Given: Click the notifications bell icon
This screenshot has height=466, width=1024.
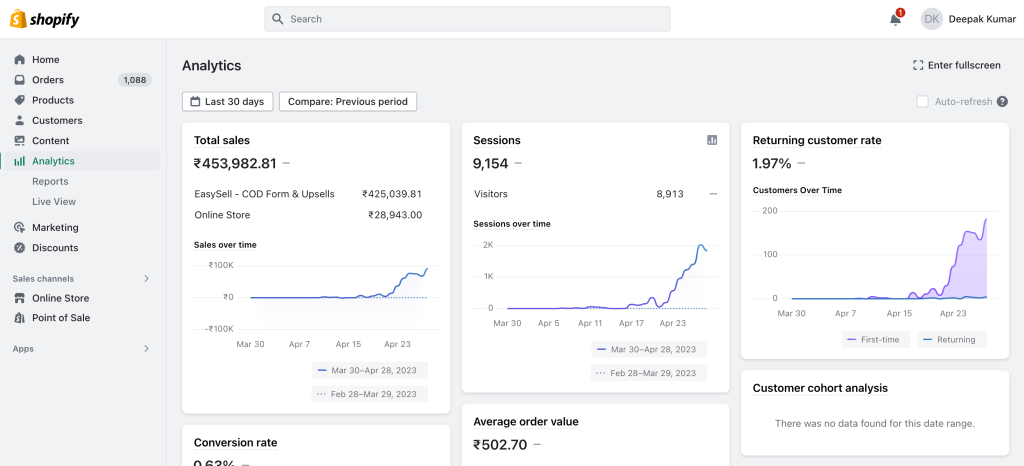Looking at the screenshot, I should pyautogui.click(x=895, y=19).
